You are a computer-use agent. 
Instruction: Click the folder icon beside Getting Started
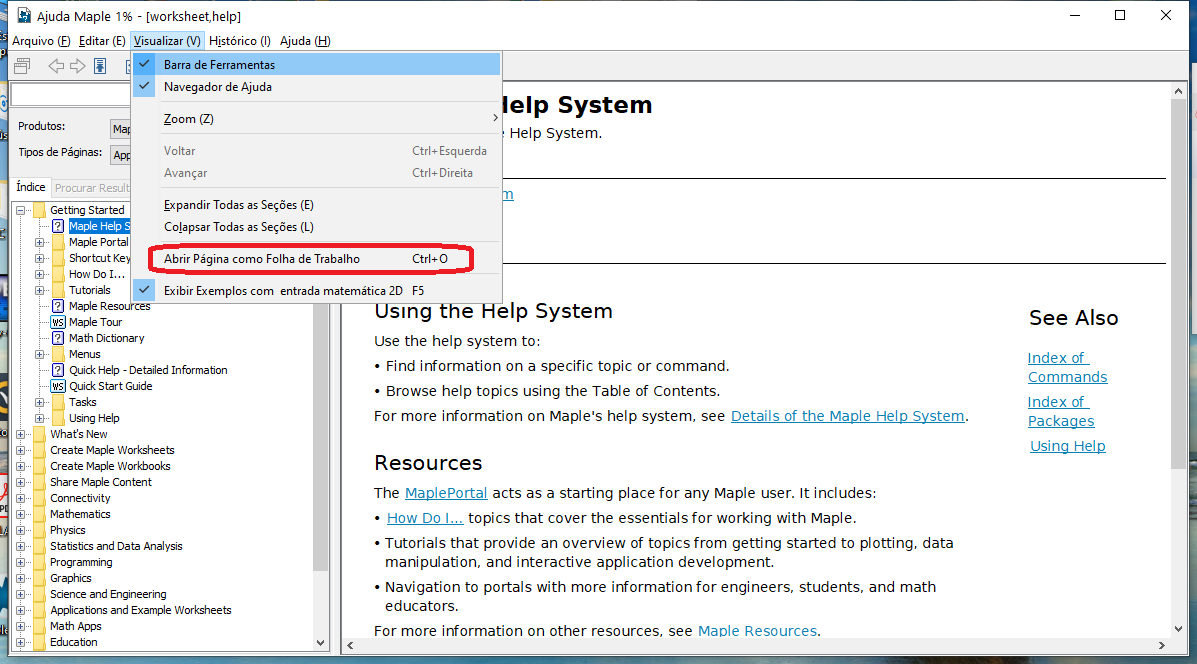tap(40, 210)
